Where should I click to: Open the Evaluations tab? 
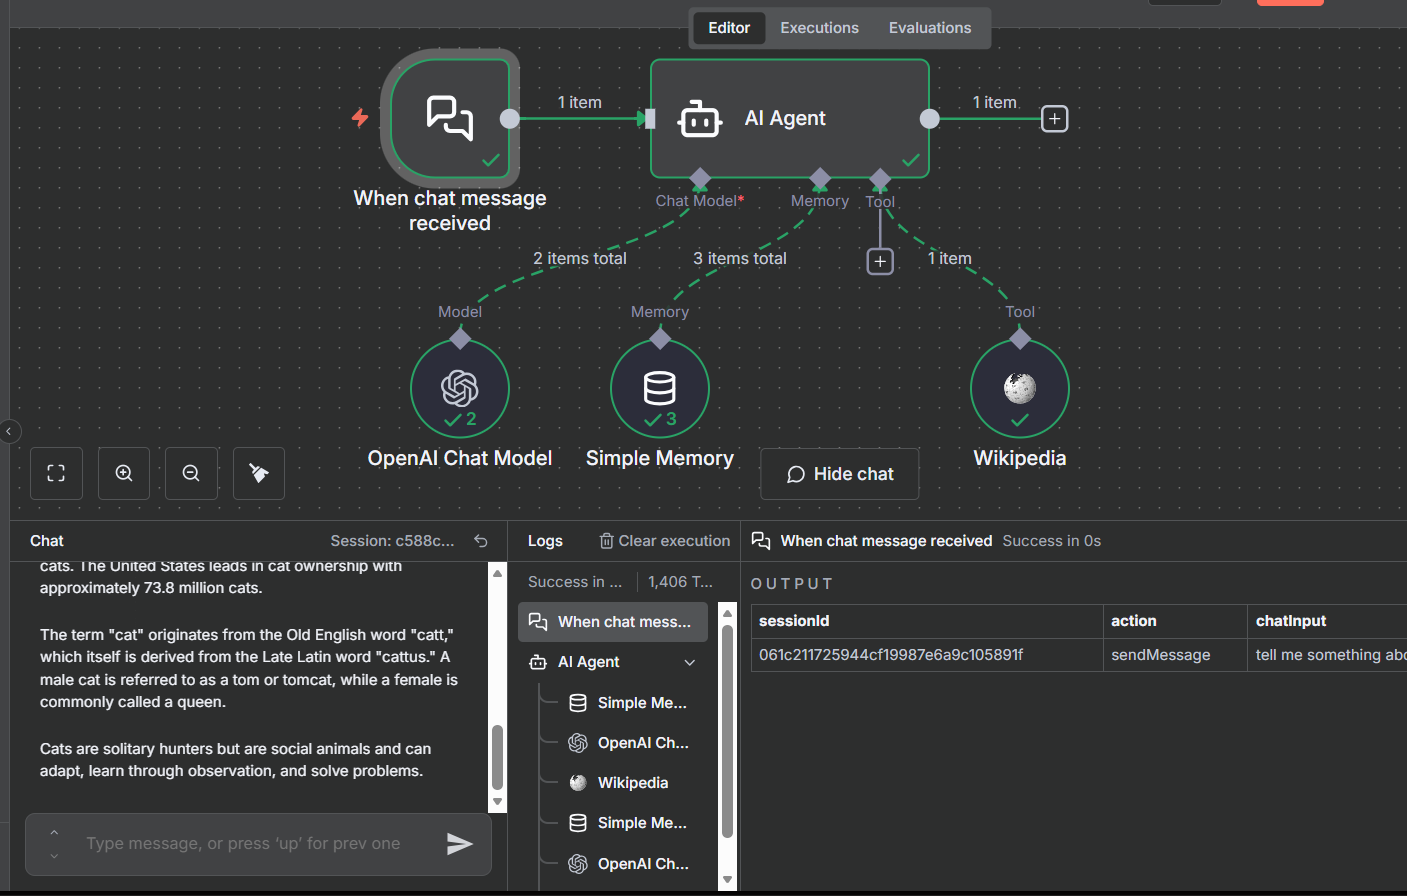(x=929, y=27)
